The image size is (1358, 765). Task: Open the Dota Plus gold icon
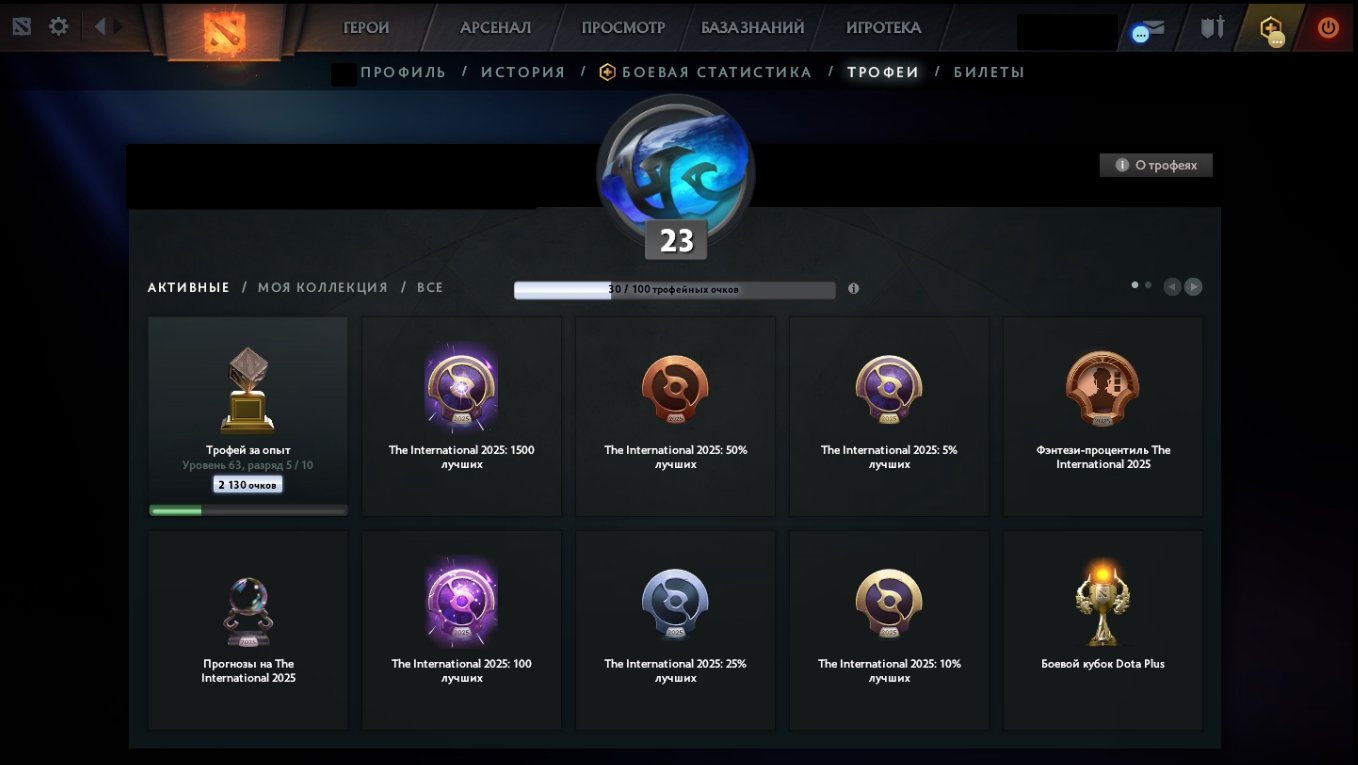point(1272,29)
